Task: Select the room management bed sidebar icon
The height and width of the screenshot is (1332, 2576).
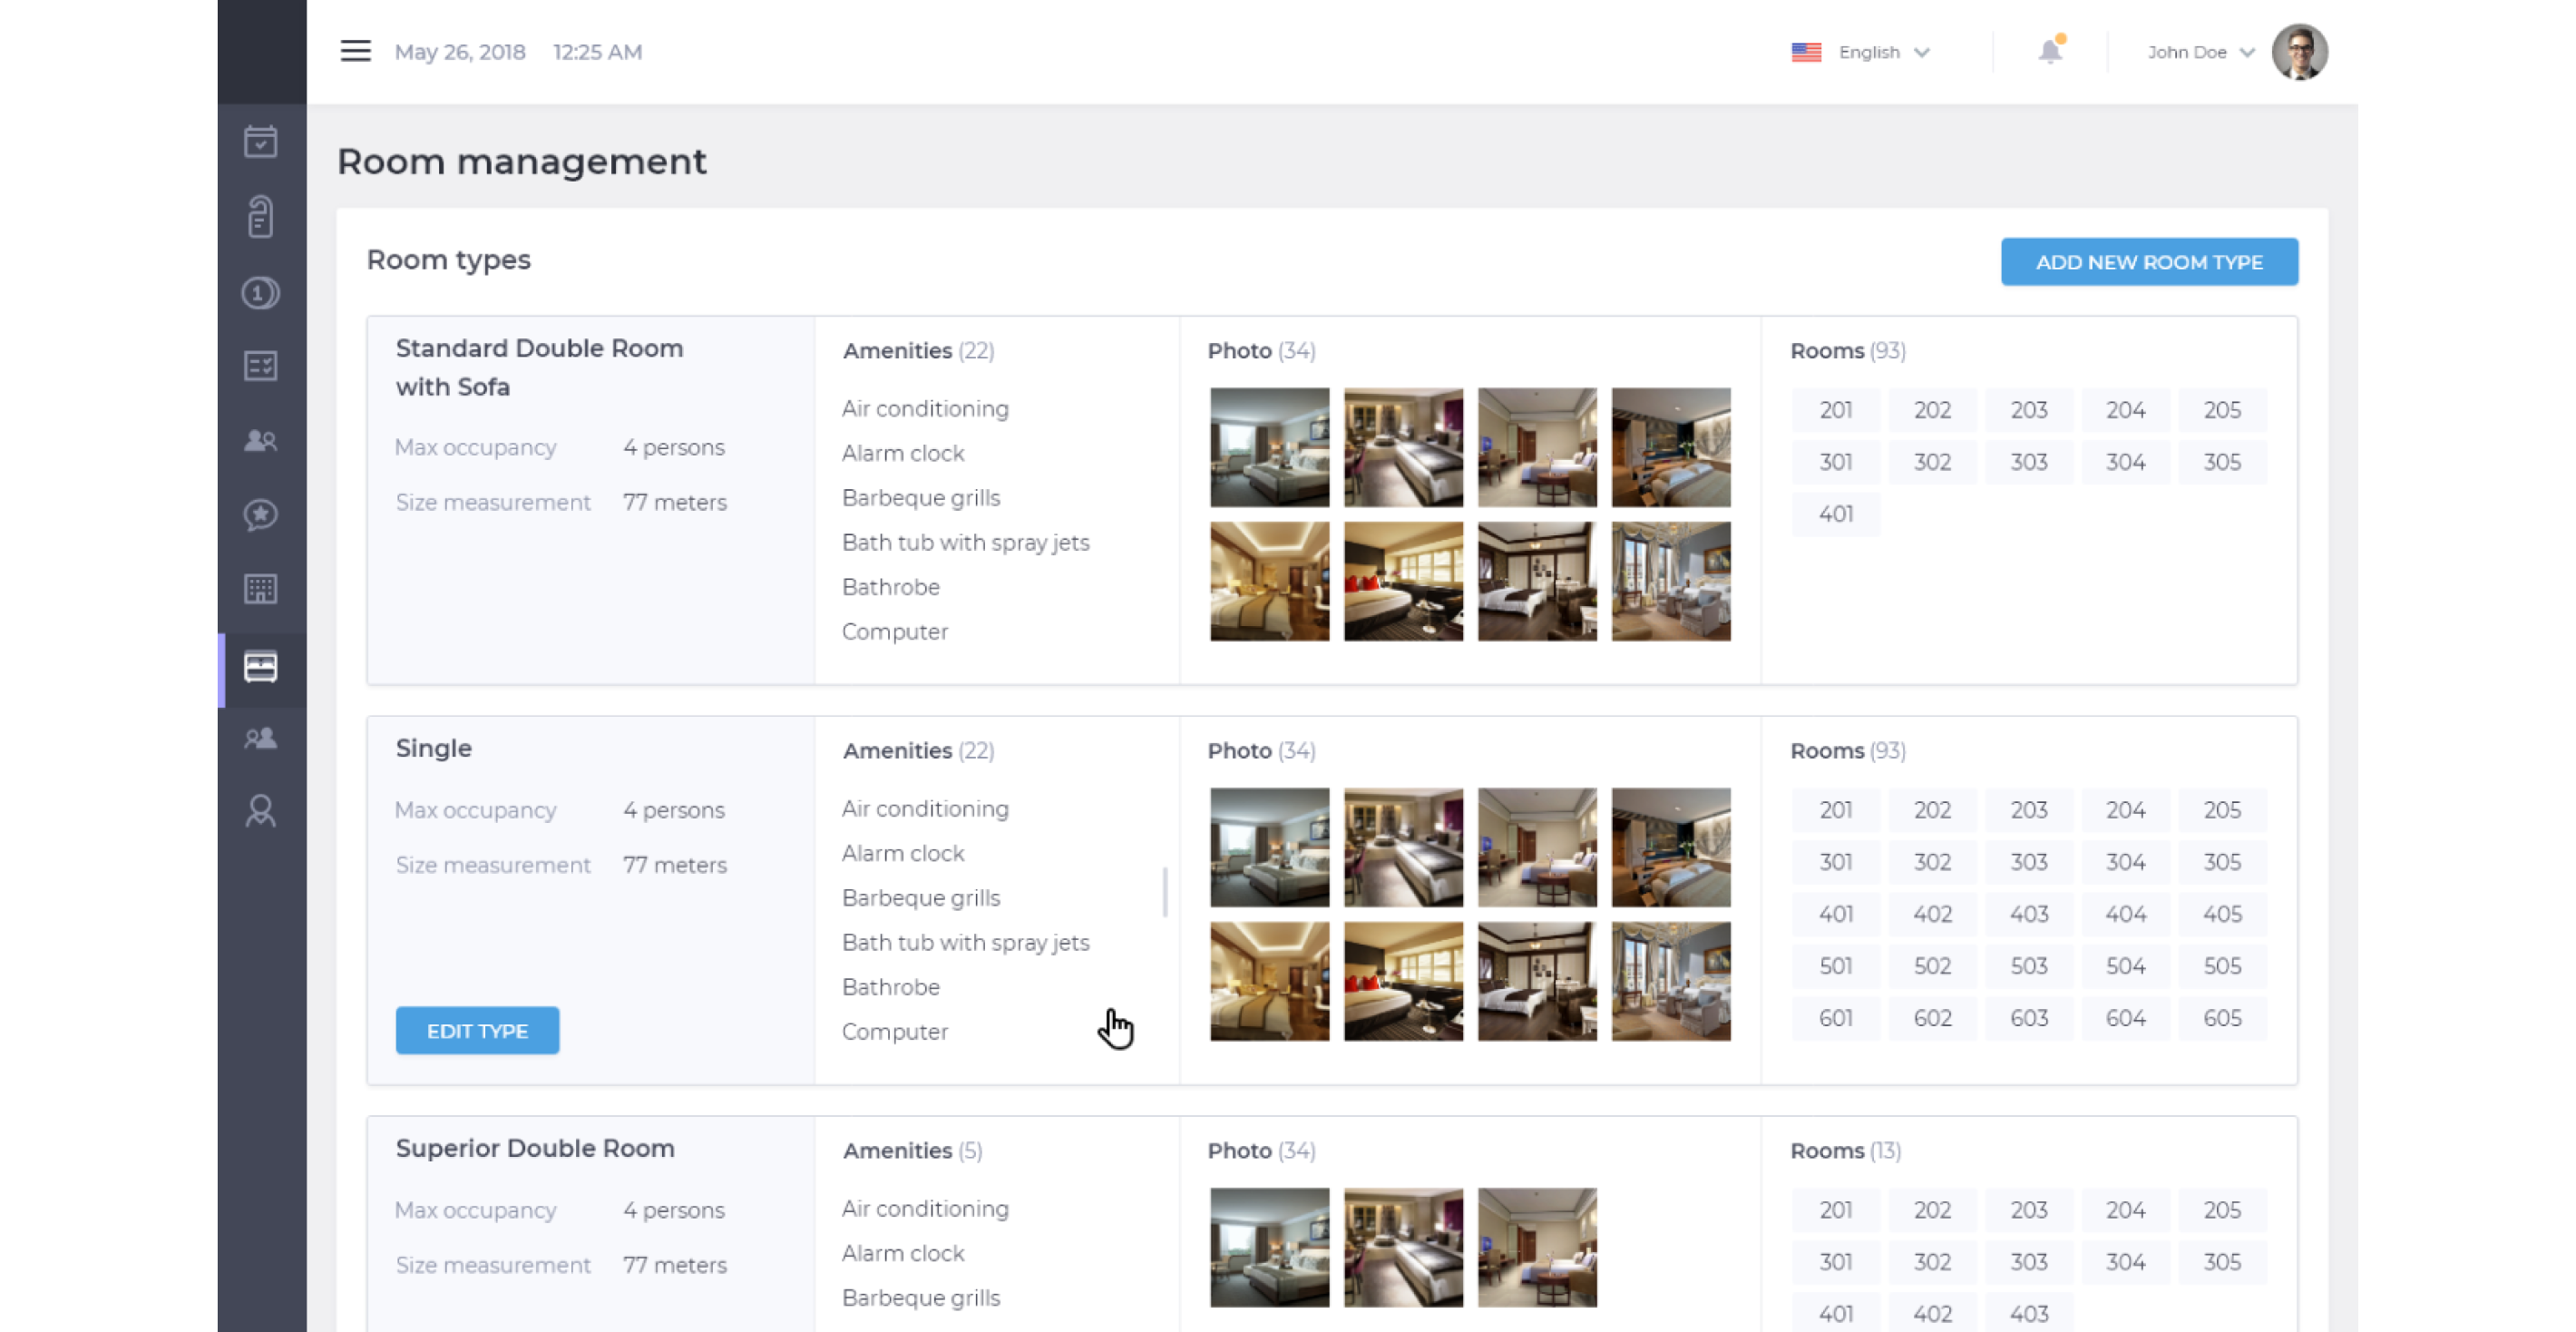Action: pos(260,667)
